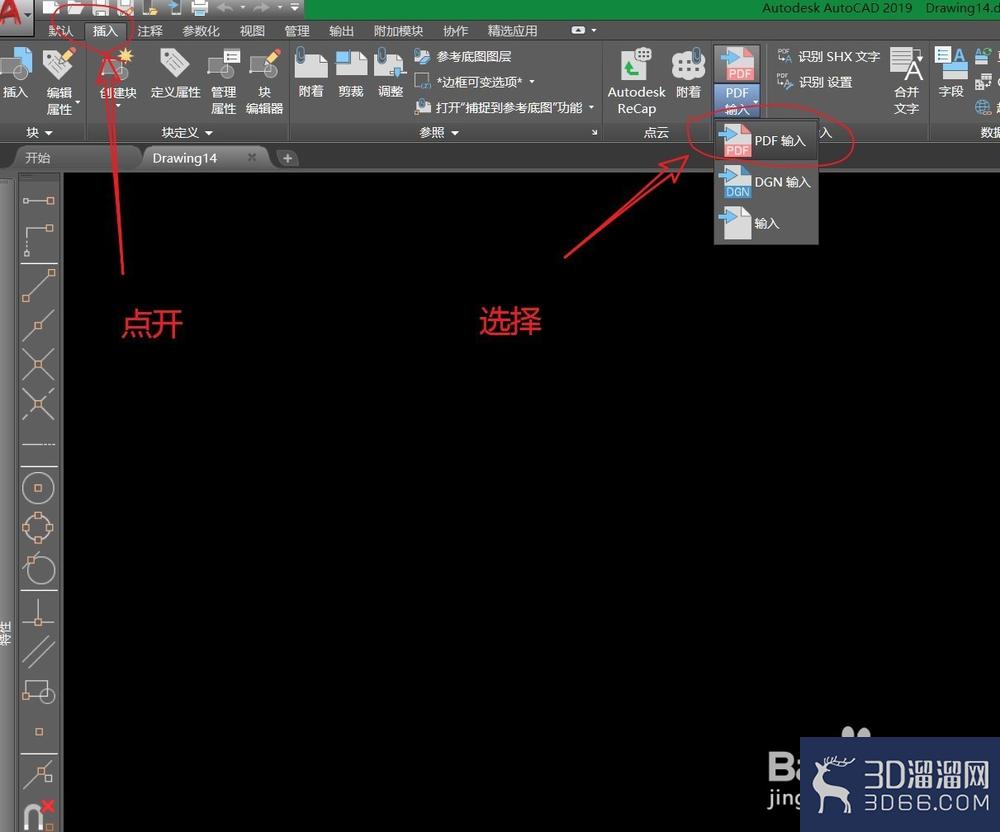
Task: Select Snap None magnet icon
Action: (x=39, y=815)
